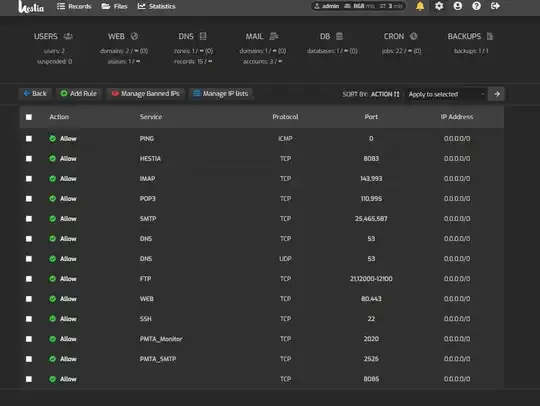Open the Statistics menu item
The image size is (540, 406).
(x=157, y=7)
